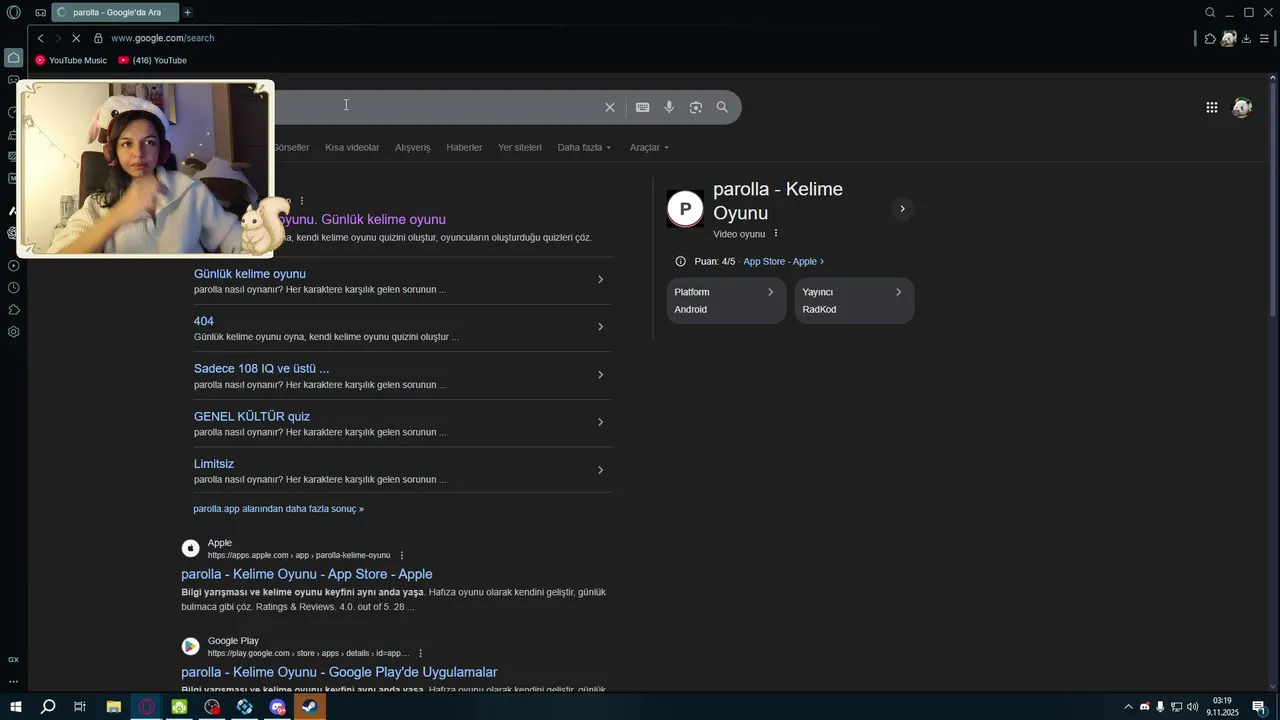Open parolla.app alanından daha fazla sonuç link

click(278, 509)
